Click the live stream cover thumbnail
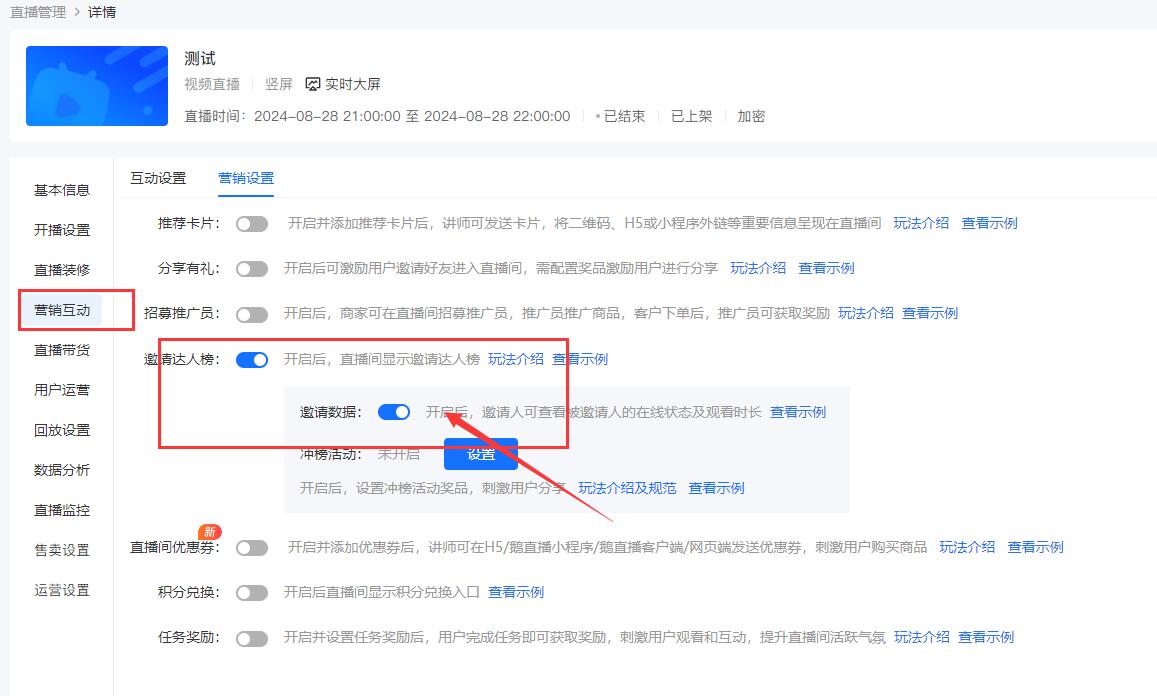 pos(96,86)
